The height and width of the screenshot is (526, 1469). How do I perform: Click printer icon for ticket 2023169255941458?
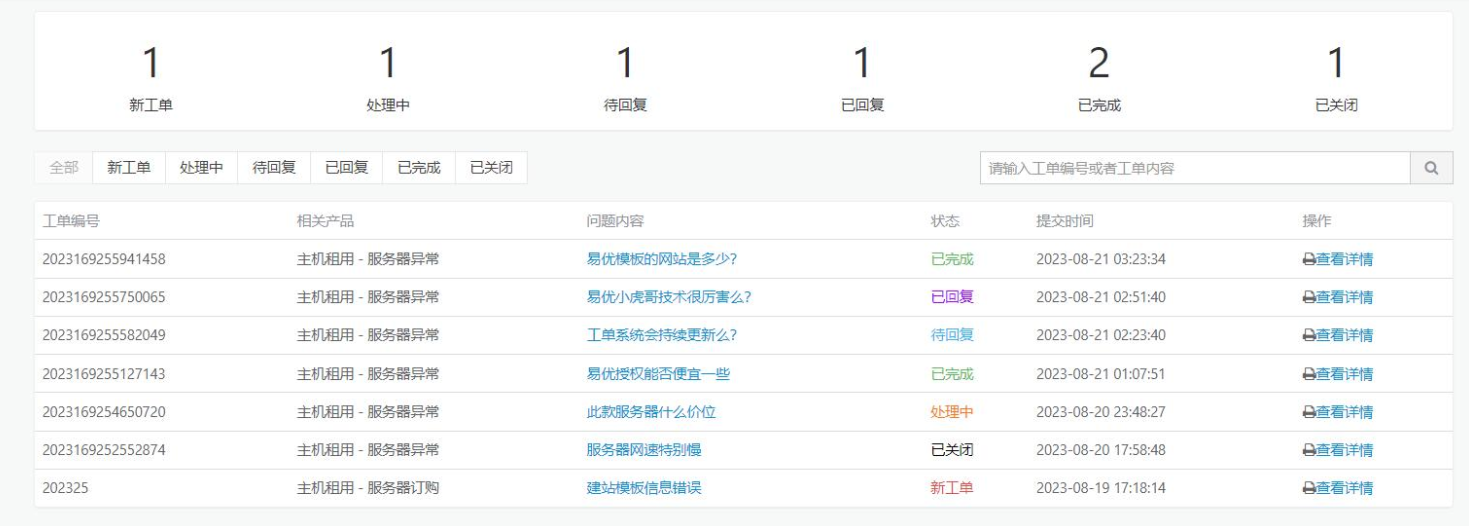[1308, 260]
